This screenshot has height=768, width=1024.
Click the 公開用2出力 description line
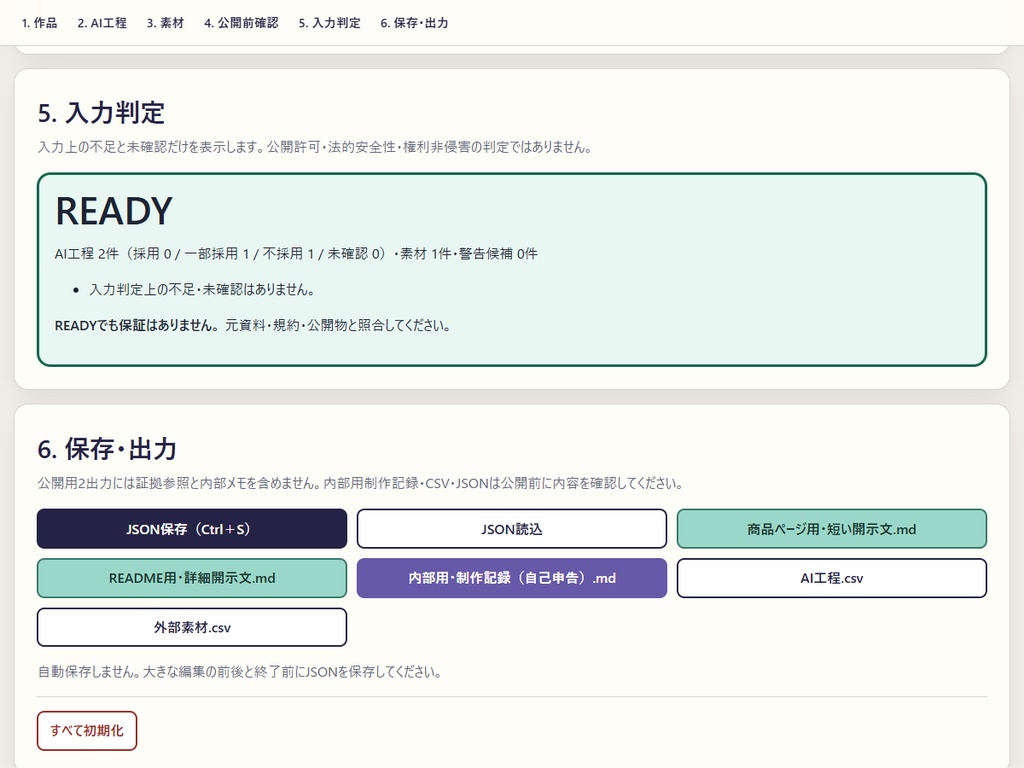coord(360,483)
